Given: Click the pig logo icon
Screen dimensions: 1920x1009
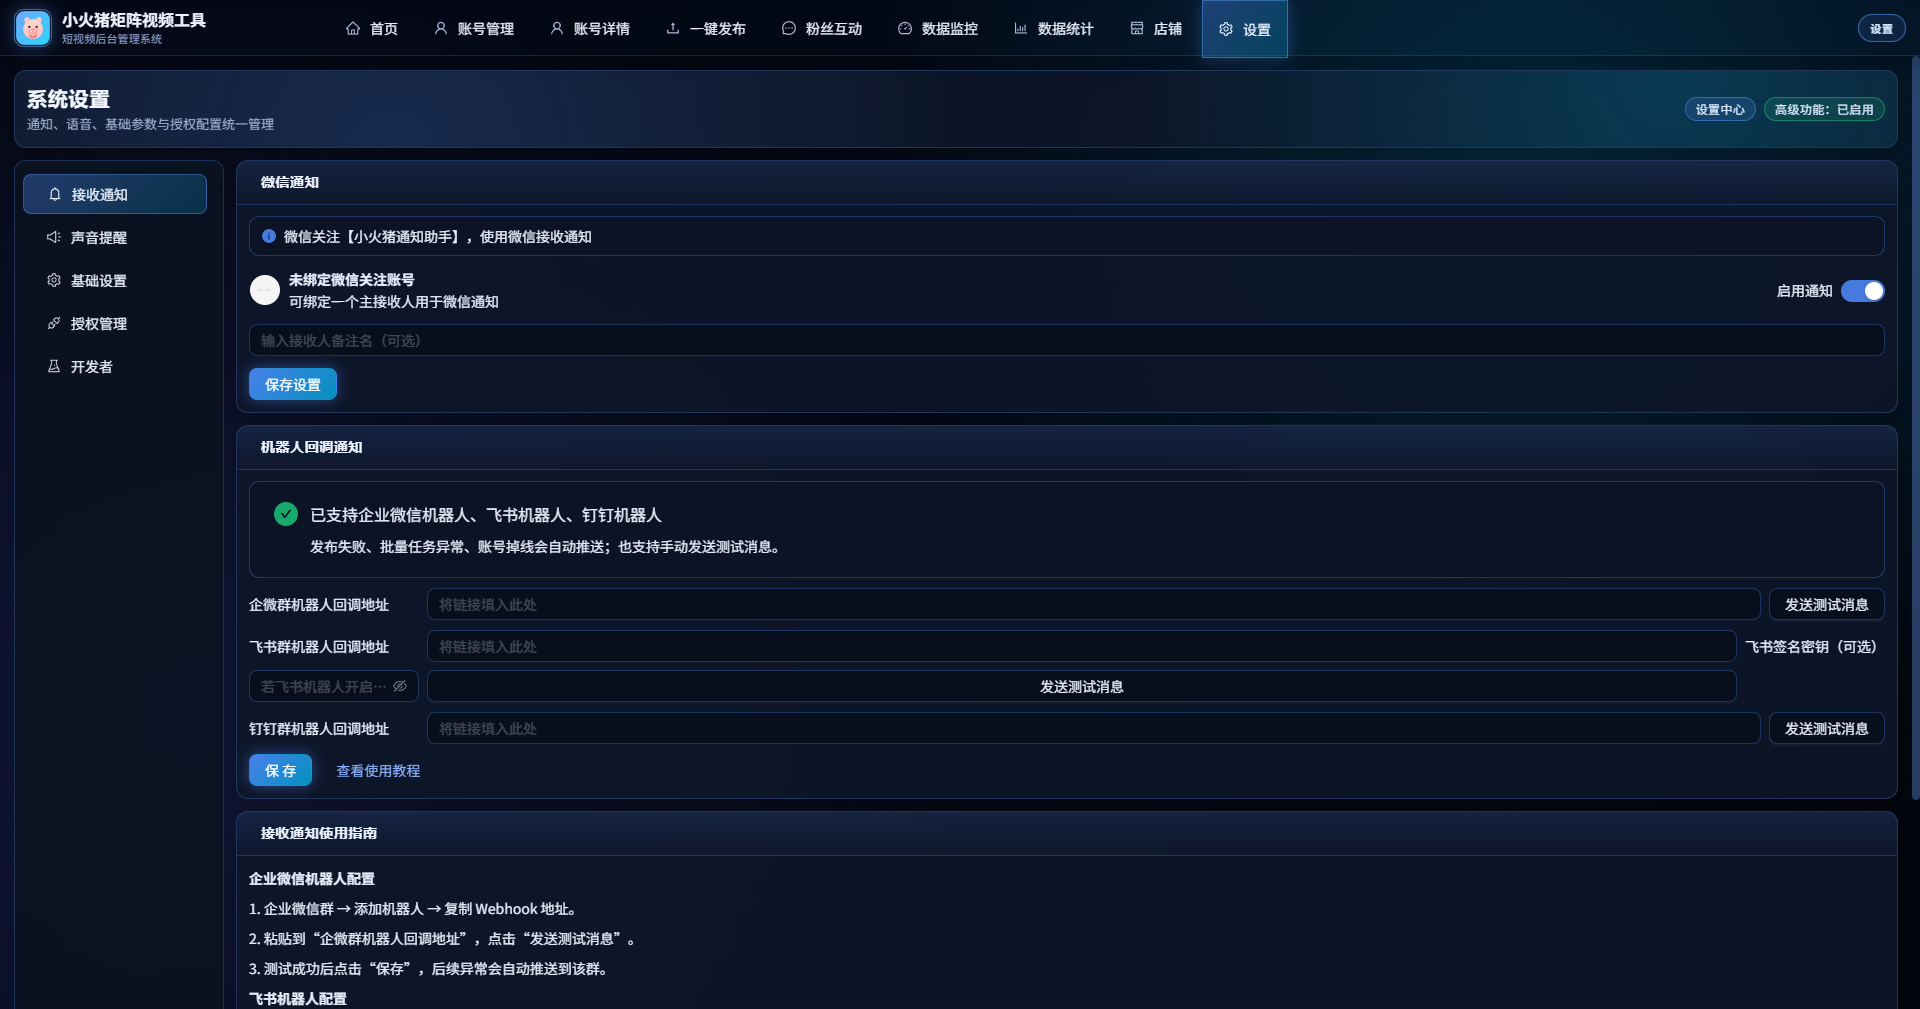Looking at the screenshot, I should pos(33,28).
